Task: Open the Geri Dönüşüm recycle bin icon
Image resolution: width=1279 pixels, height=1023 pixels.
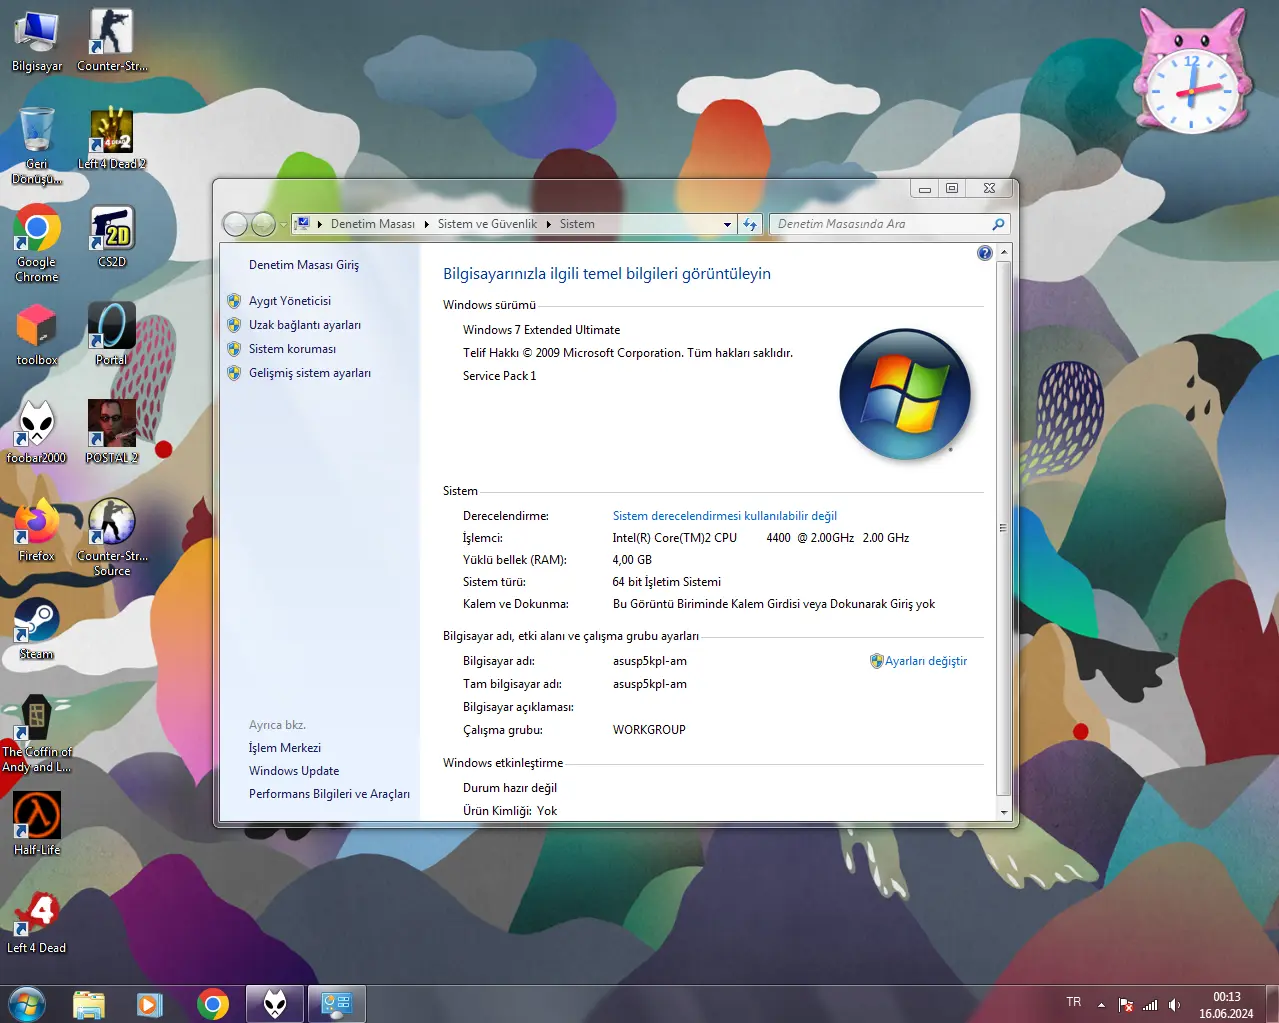Action: 37,145
